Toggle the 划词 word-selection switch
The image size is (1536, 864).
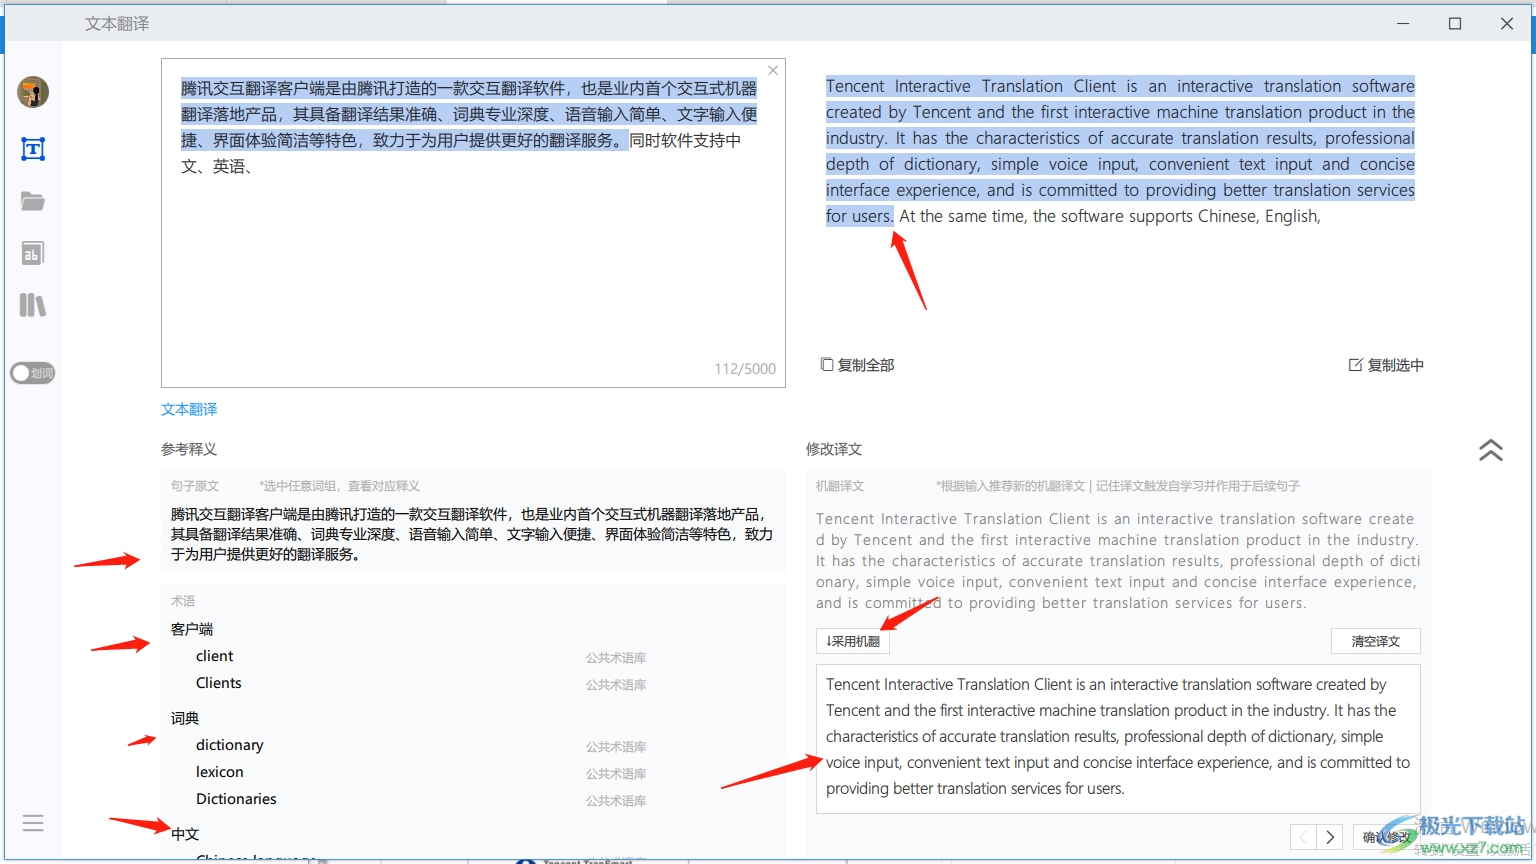(x=33, y=373)
